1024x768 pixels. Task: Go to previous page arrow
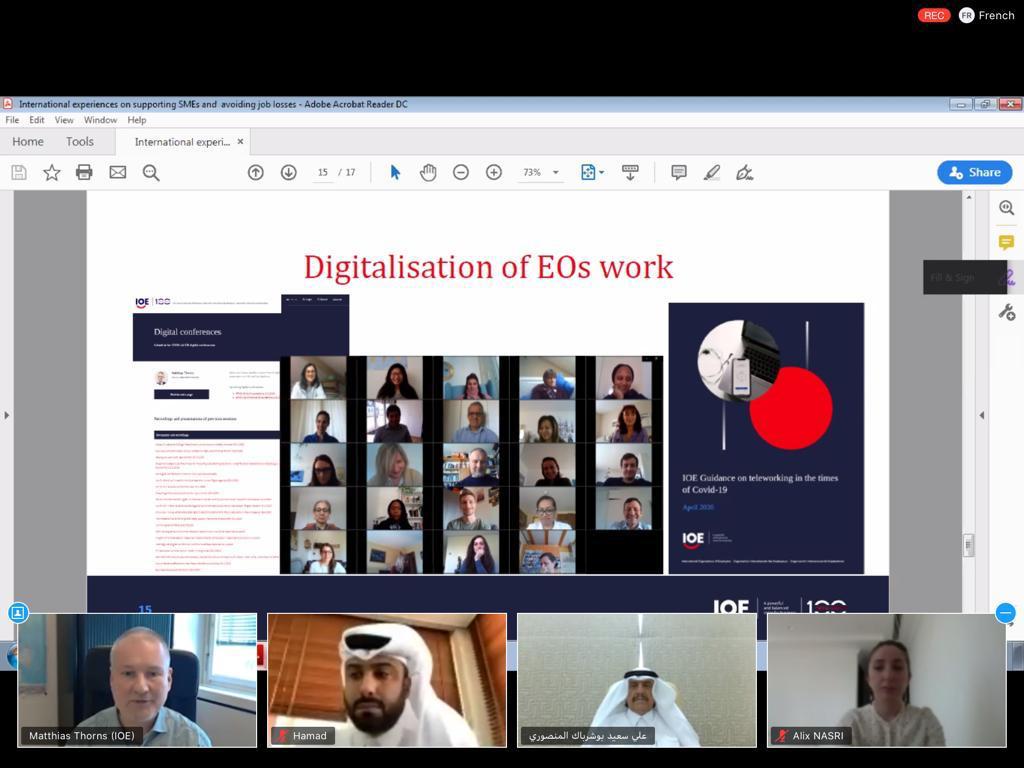coord(256,172)
